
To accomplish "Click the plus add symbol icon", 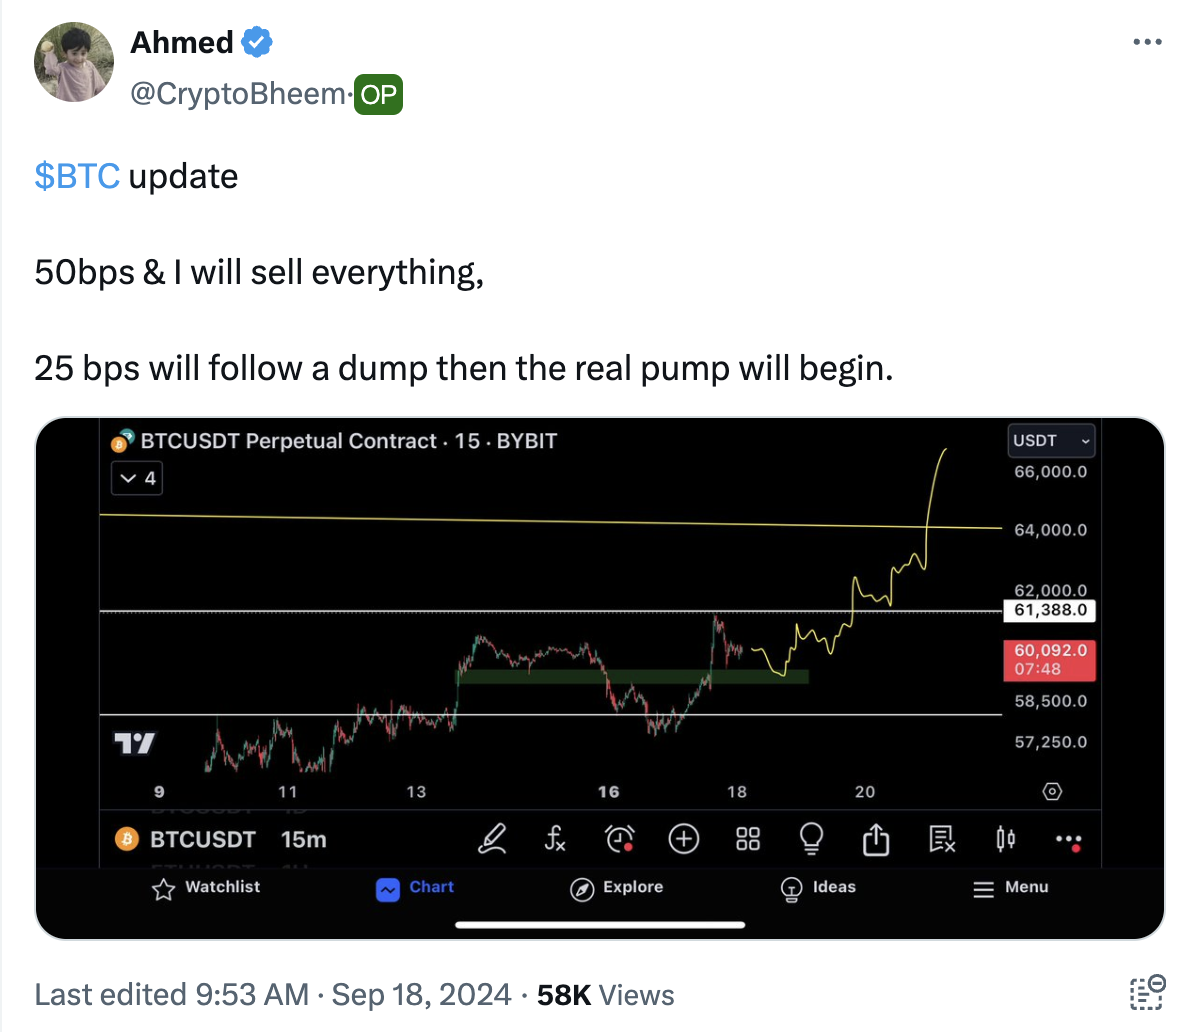I will tap(684, 838).
